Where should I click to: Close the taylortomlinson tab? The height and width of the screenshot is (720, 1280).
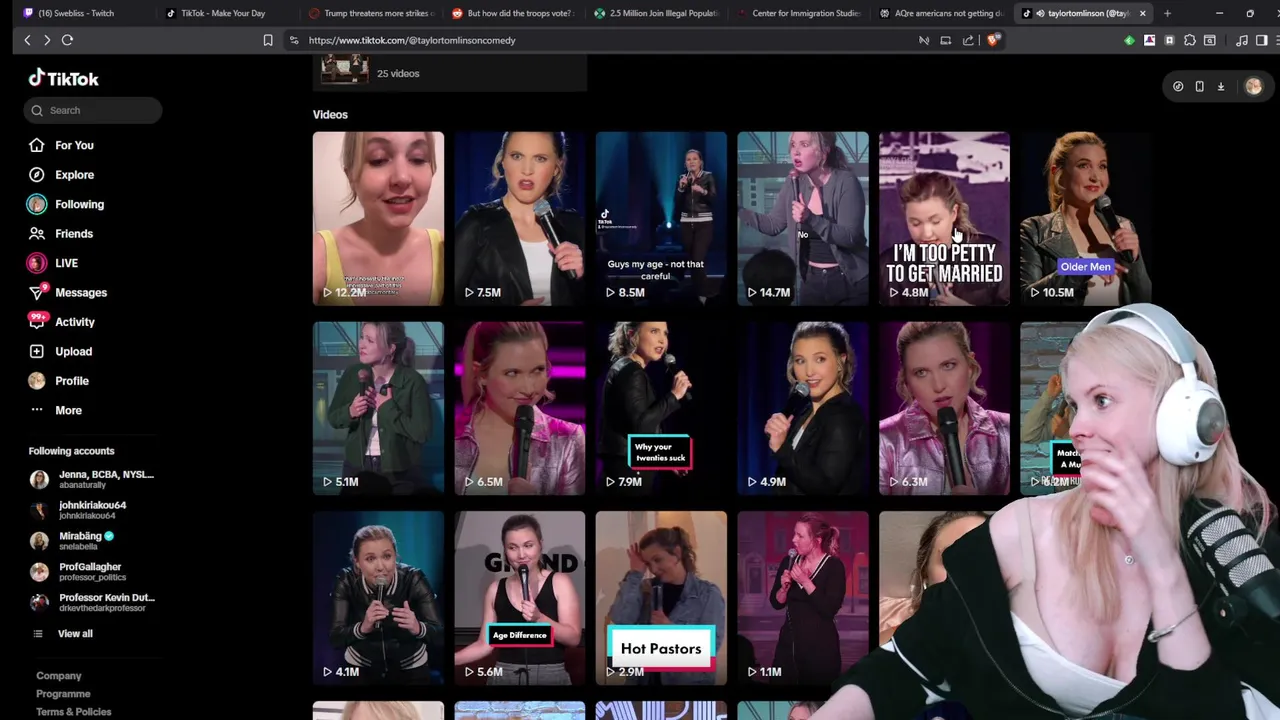1142,13
